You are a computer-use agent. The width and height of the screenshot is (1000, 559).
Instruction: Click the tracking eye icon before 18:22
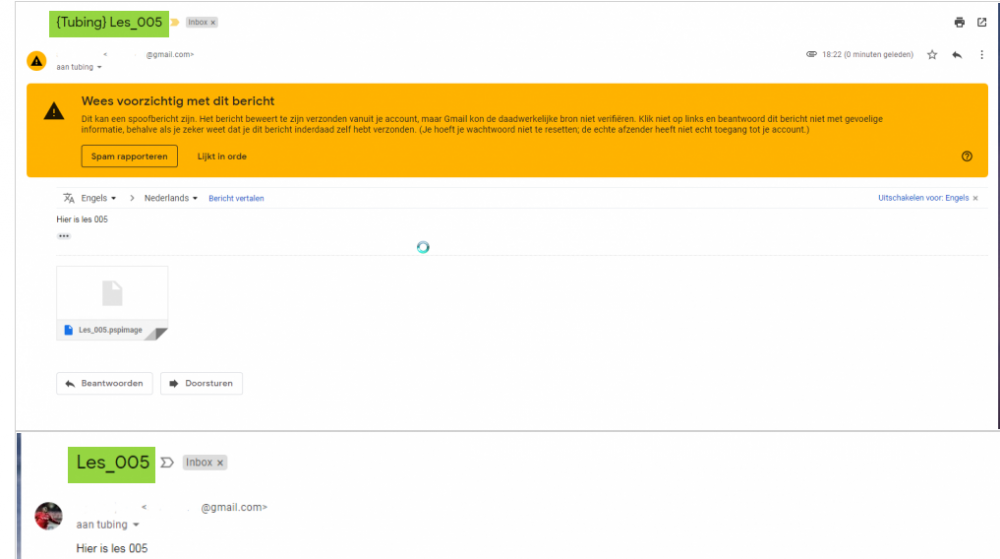tap(811, 54)
